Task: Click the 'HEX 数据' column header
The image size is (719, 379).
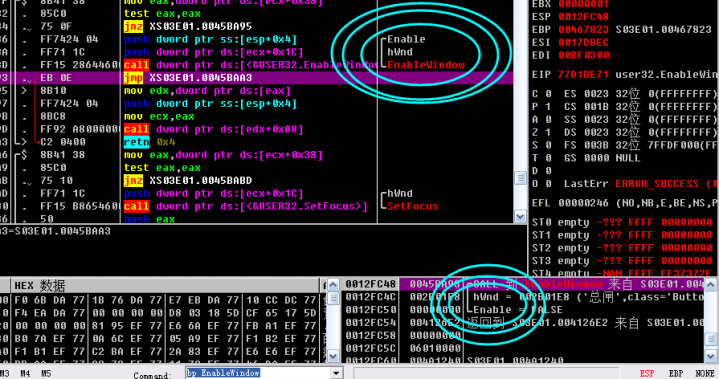Action: [x=166, y=286]
